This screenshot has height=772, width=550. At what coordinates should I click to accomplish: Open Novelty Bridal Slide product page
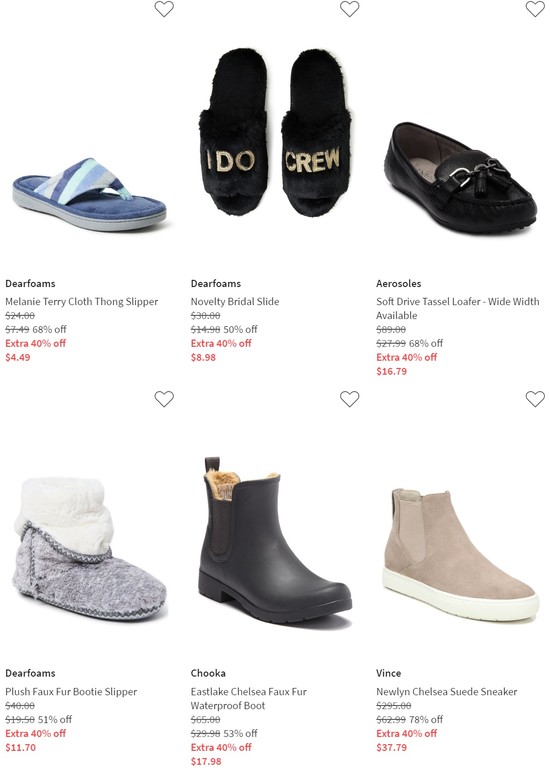(x=235, y=301)
